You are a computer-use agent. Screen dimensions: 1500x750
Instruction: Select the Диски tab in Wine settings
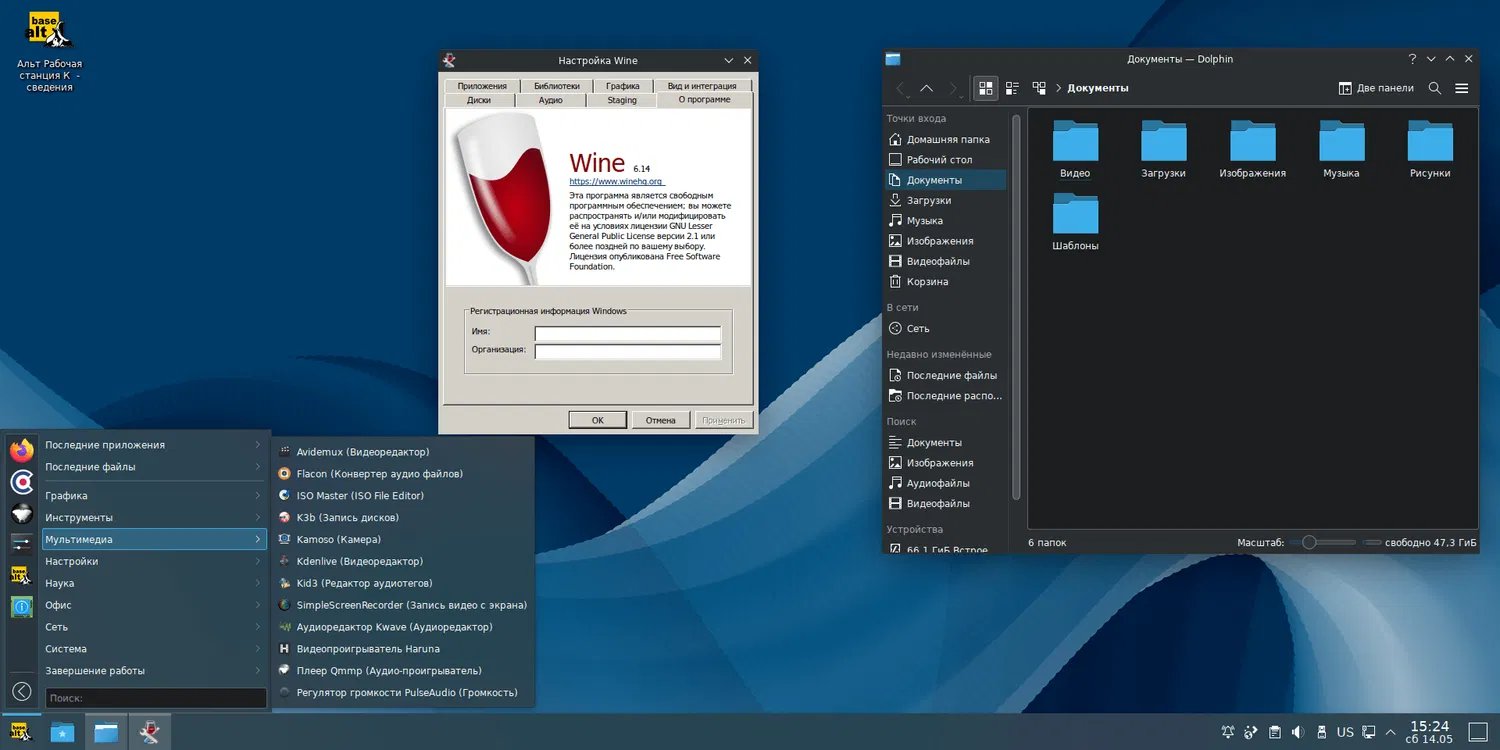(x=478, y=100)
